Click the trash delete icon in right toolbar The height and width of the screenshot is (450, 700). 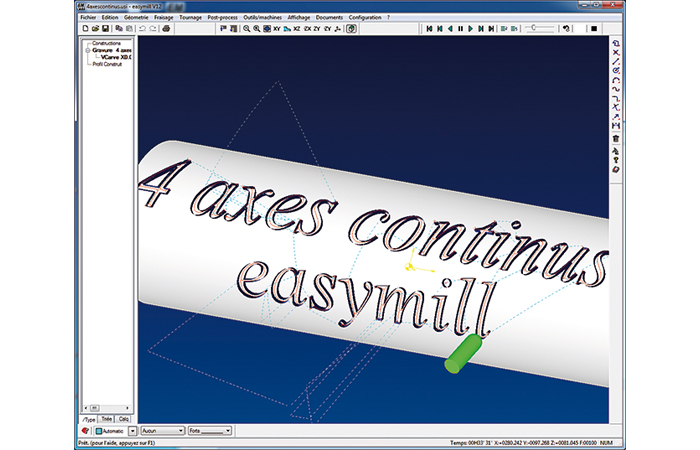click(x=616, y=139)
